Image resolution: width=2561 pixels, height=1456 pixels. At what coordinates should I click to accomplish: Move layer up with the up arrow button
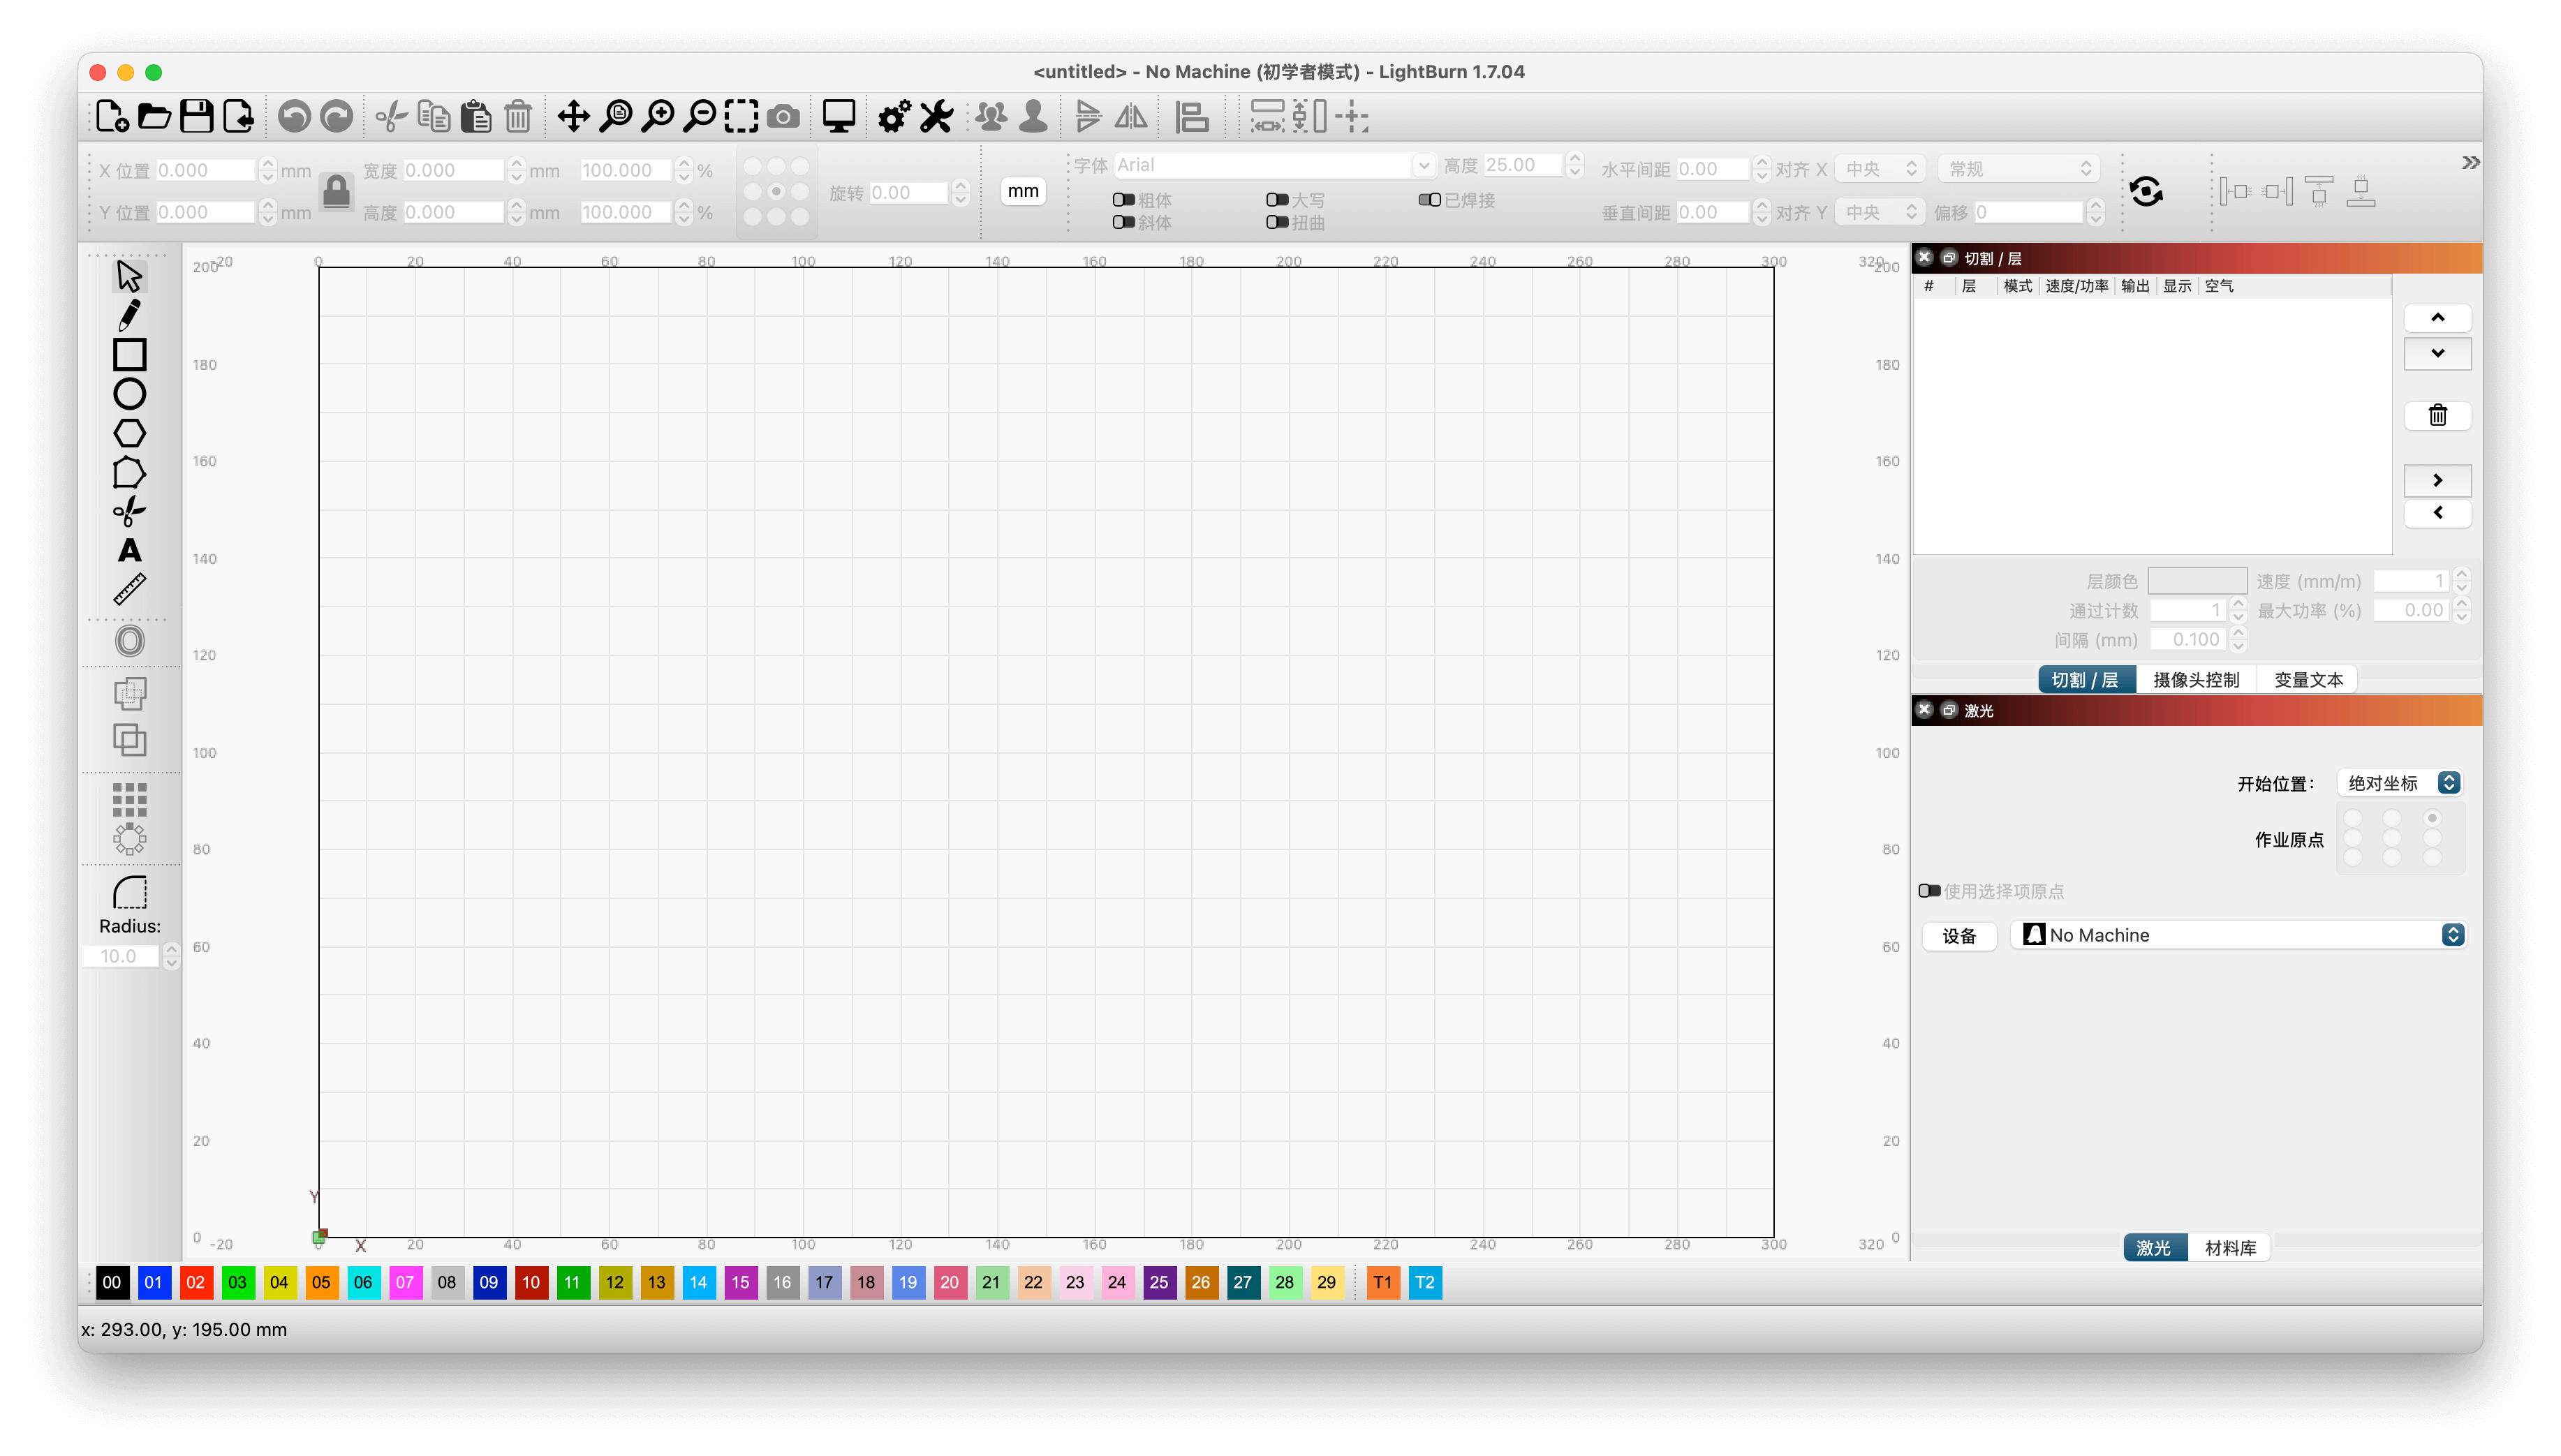point(2437,318)
